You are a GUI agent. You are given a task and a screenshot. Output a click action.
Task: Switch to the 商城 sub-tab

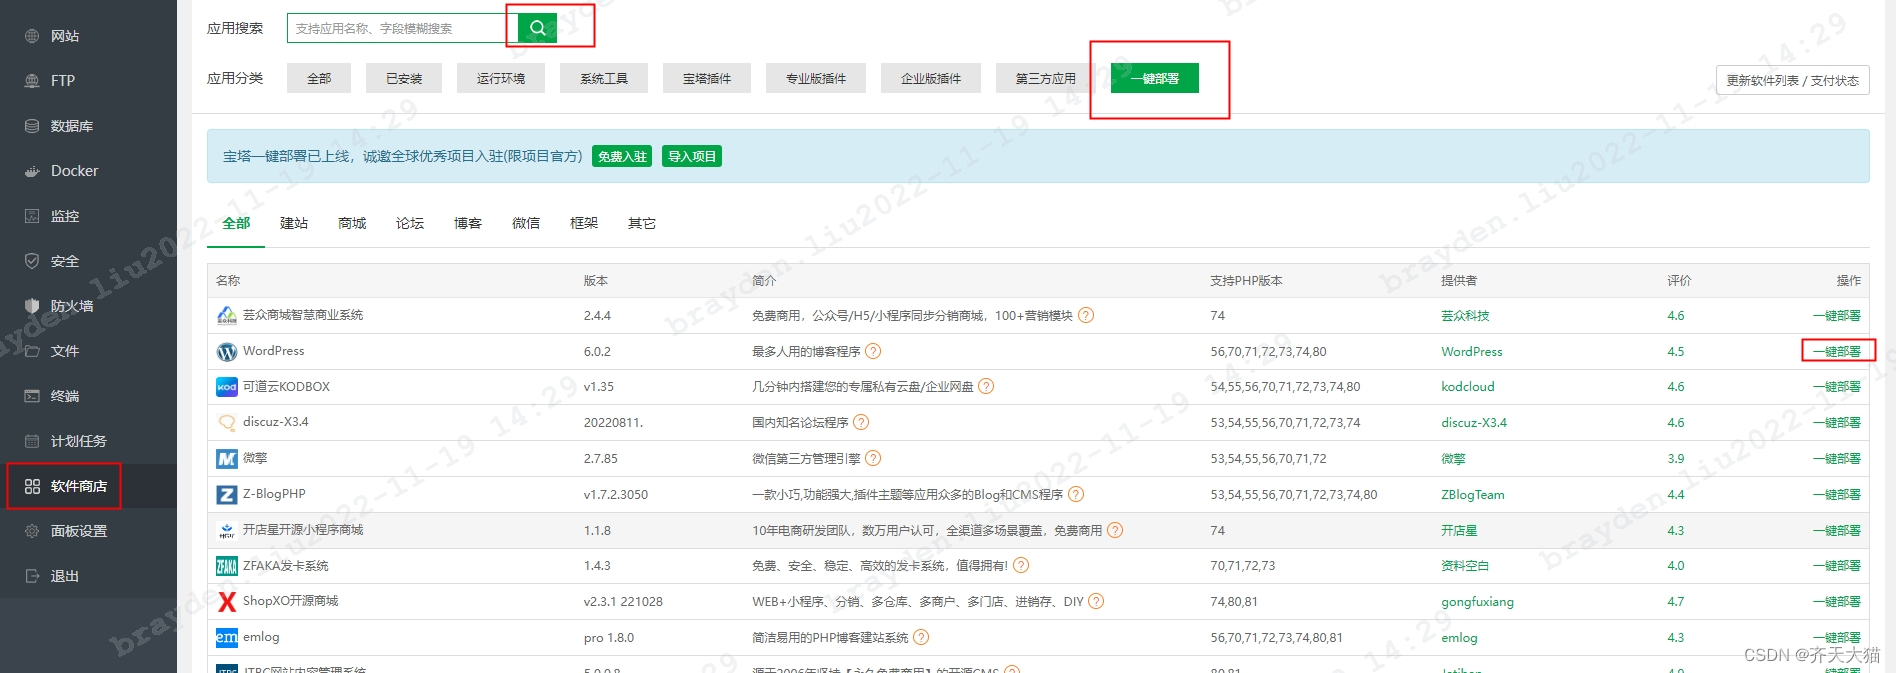[352, 223]
